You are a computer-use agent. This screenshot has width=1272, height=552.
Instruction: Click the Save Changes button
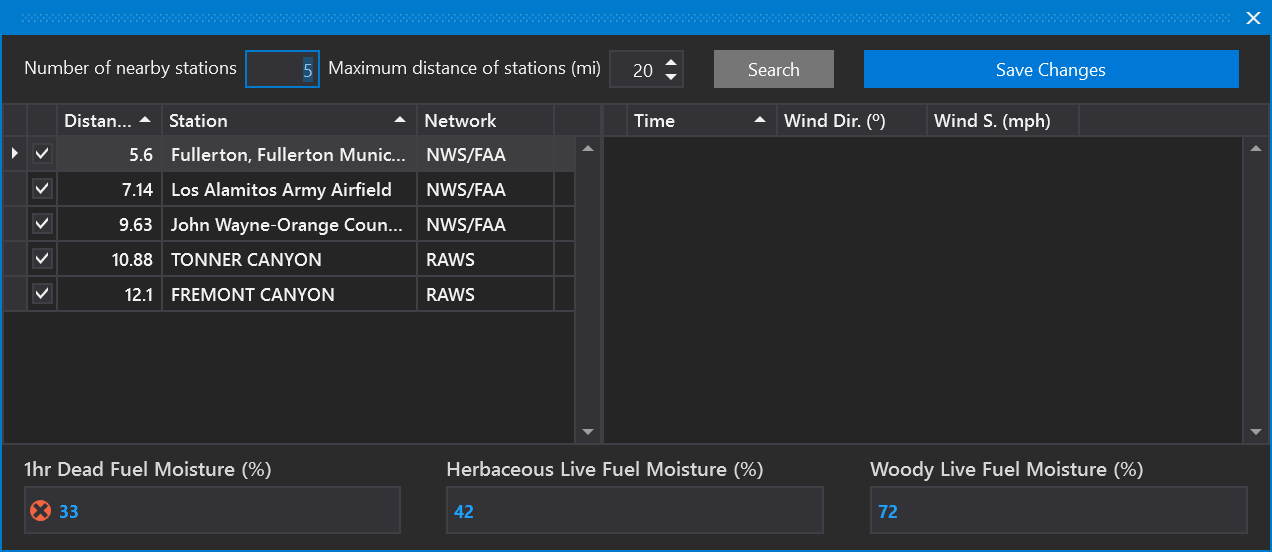(x=1050, y=70)
